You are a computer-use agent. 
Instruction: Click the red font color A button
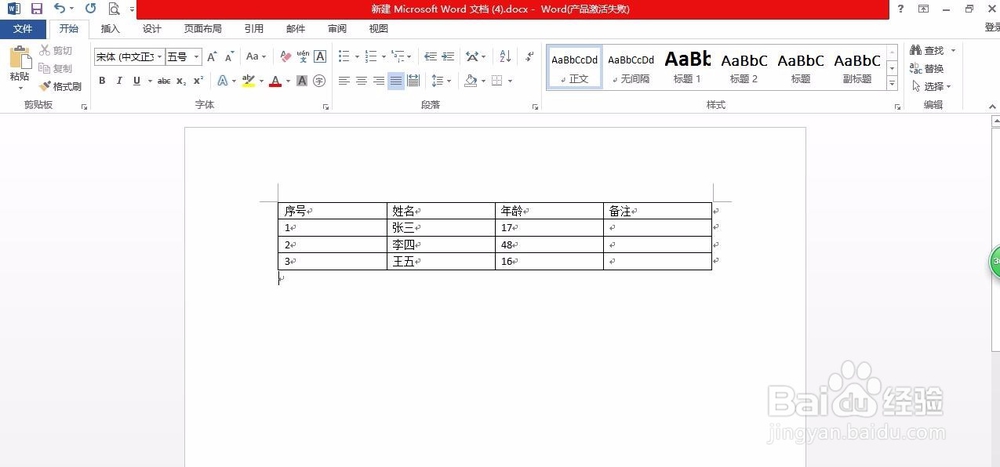tap(276, 81)
